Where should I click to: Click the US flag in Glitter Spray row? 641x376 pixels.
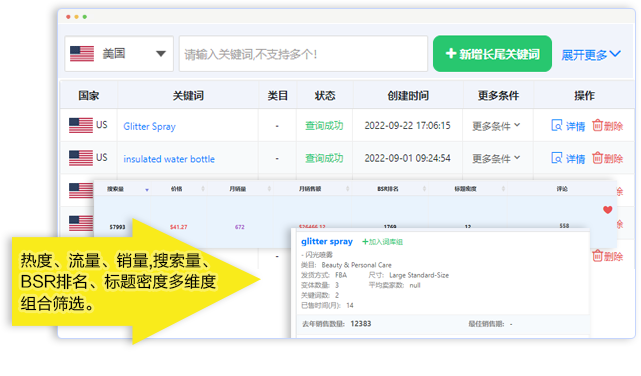(x=81, y=125)
